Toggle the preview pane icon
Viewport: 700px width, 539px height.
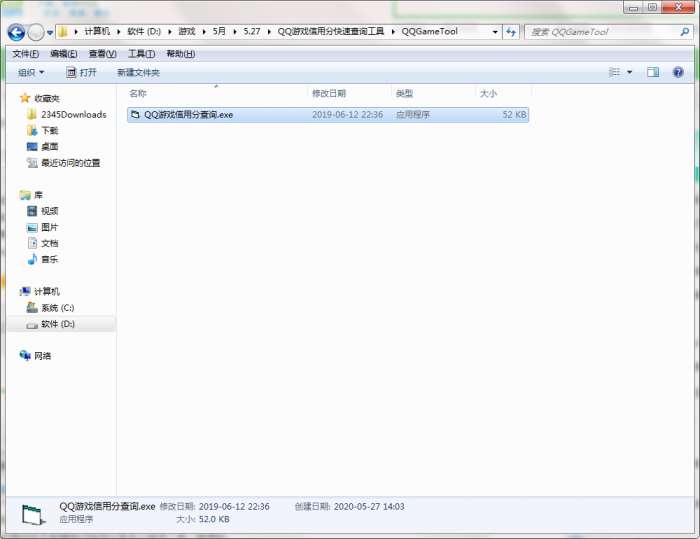(653, 72)
